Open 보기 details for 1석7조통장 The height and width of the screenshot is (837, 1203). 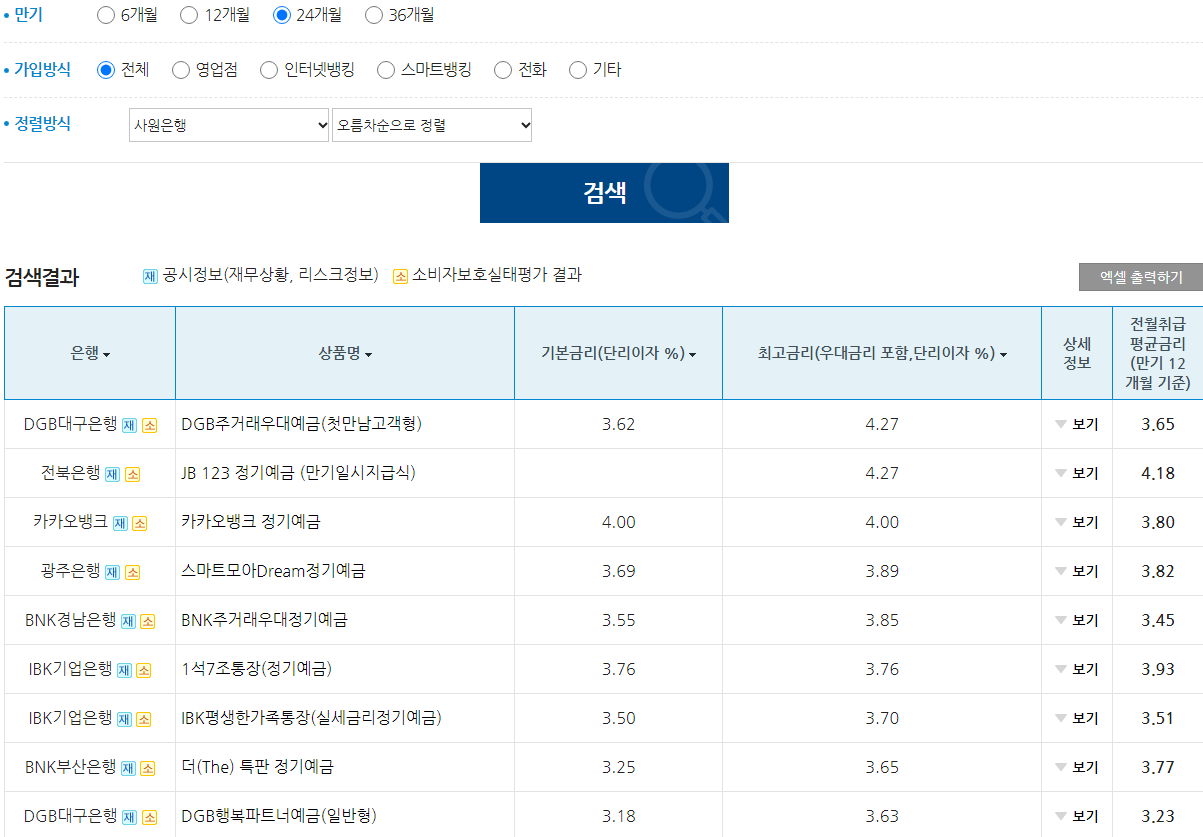click(x=1077, y=669)
